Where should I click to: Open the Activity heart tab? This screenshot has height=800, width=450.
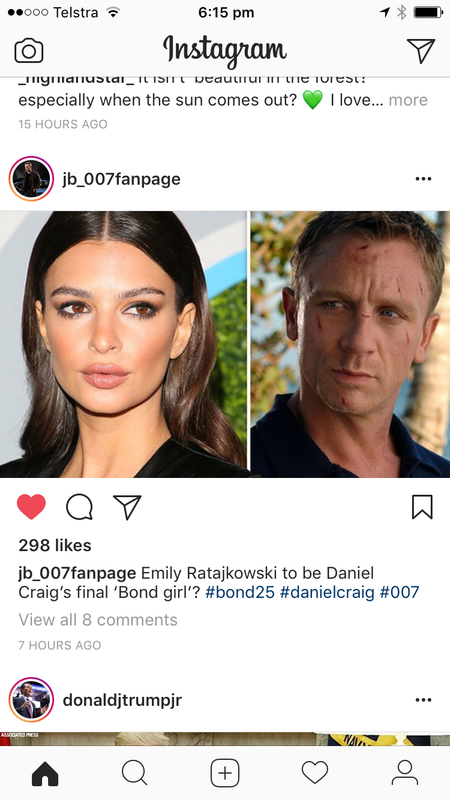[x=315, y=773]
